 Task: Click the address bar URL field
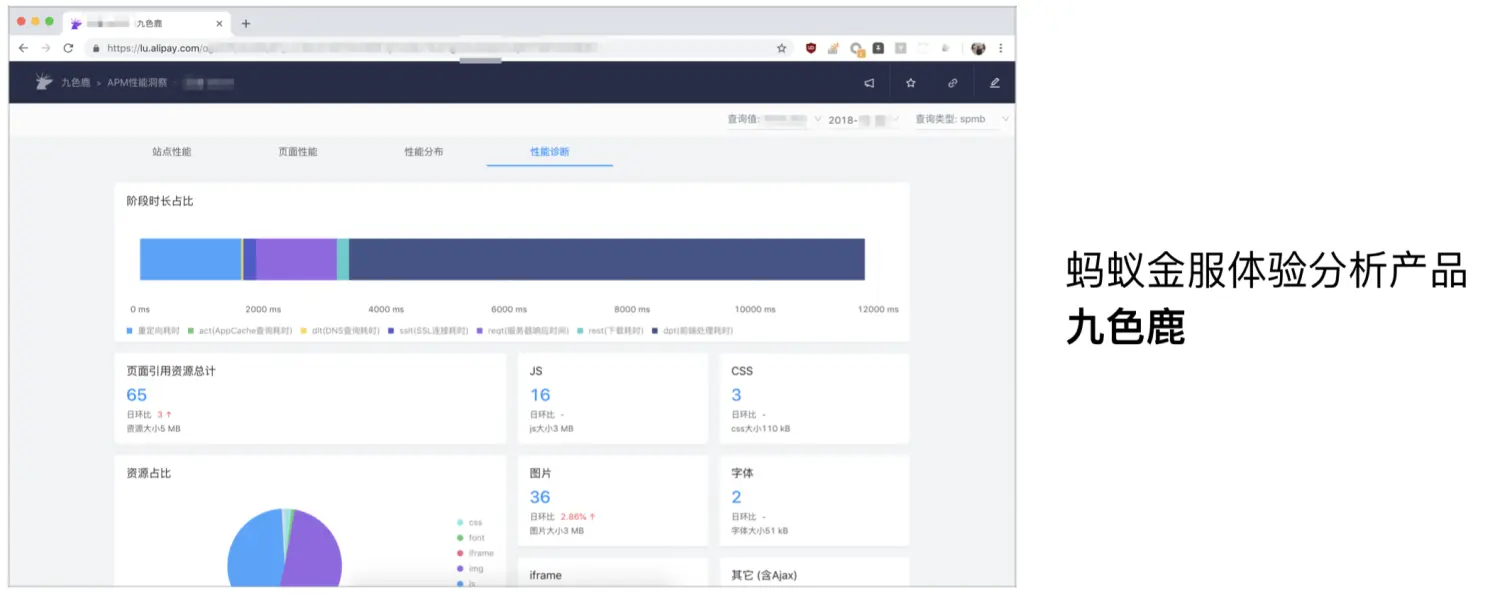point(440,48)
